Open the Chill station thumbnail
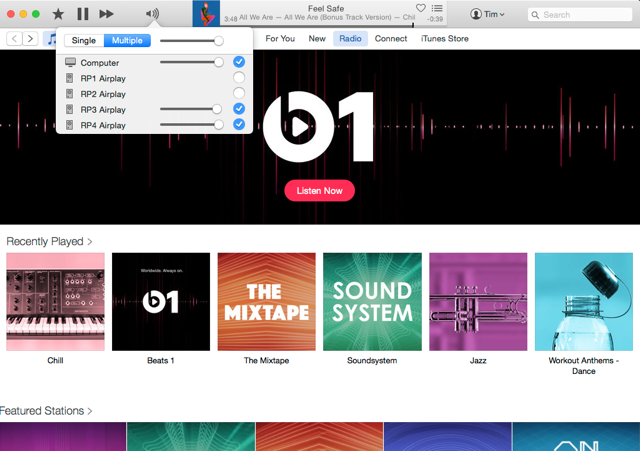640x451 pixels. tap(56, 302)
